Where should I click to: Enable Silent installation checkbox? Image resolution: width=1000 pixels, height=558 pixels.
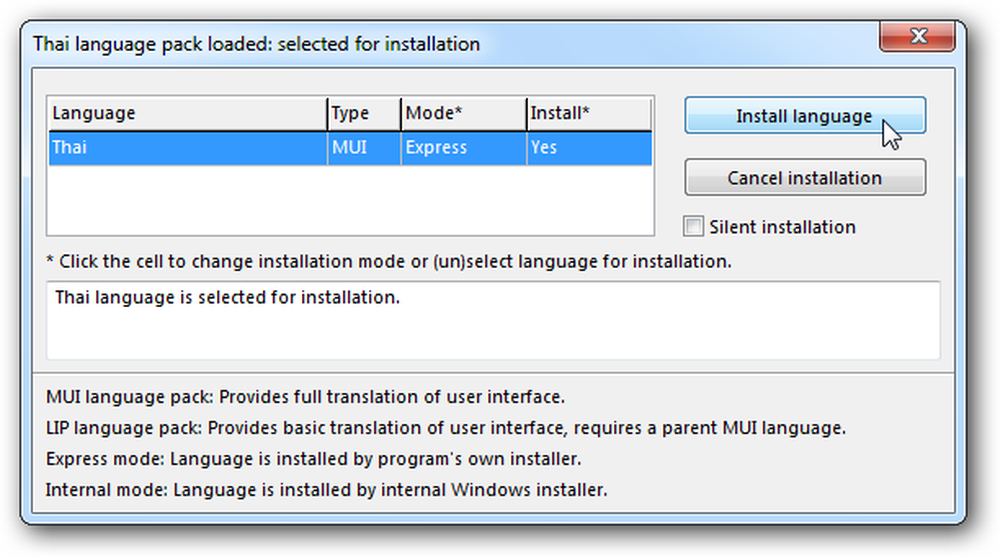[693, 226]
